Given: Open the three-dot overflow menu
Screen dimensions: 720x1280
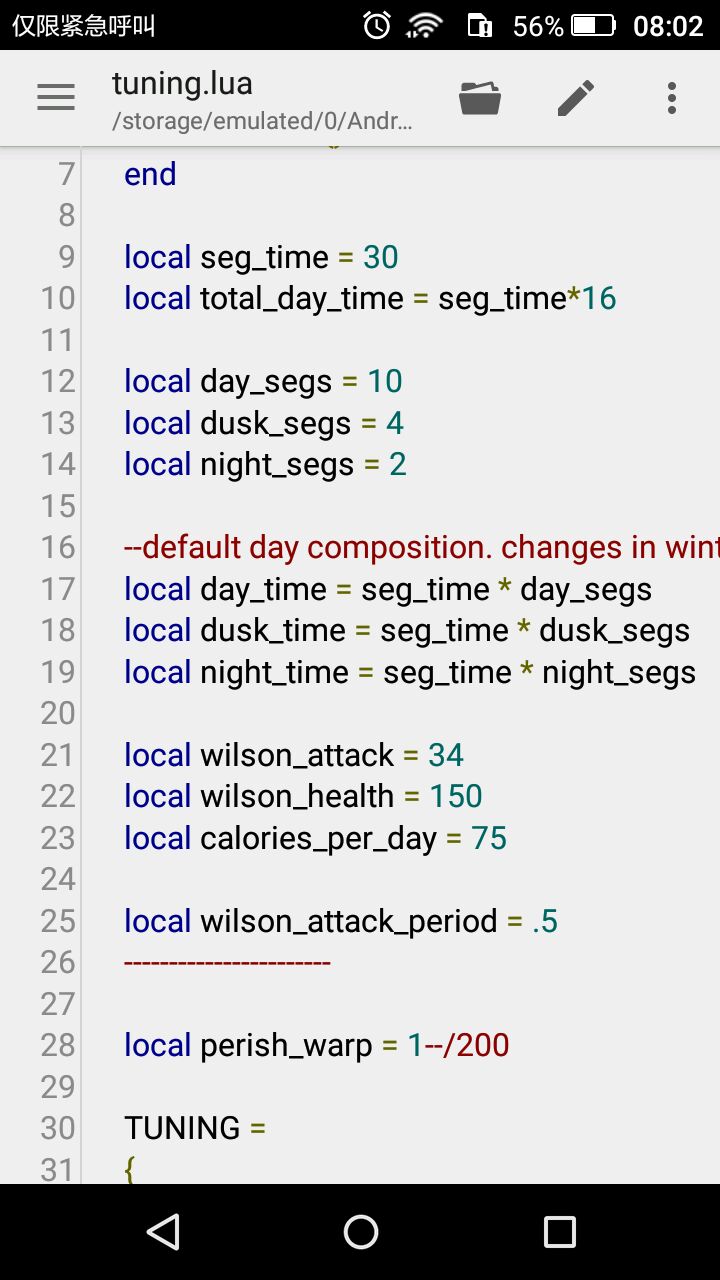Looking at the screenshot, I should coord(672,98).
